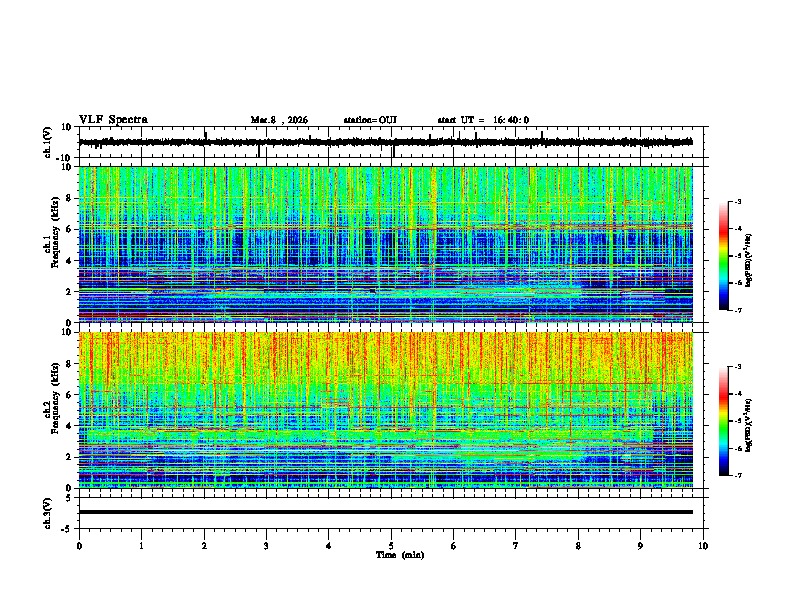Click the ch.2 spectrogram color scale bar
Viewport: 792px width, 612px height.
point(723,421)
